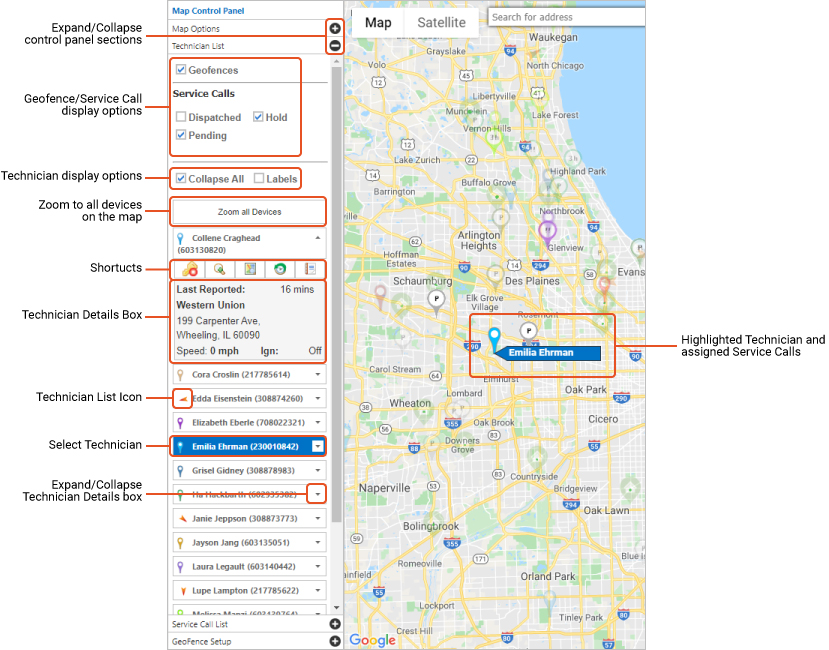Expand Jayson Jang's details dropdown arrow
The image size is (829, 650).
click(x=318, y=543)
